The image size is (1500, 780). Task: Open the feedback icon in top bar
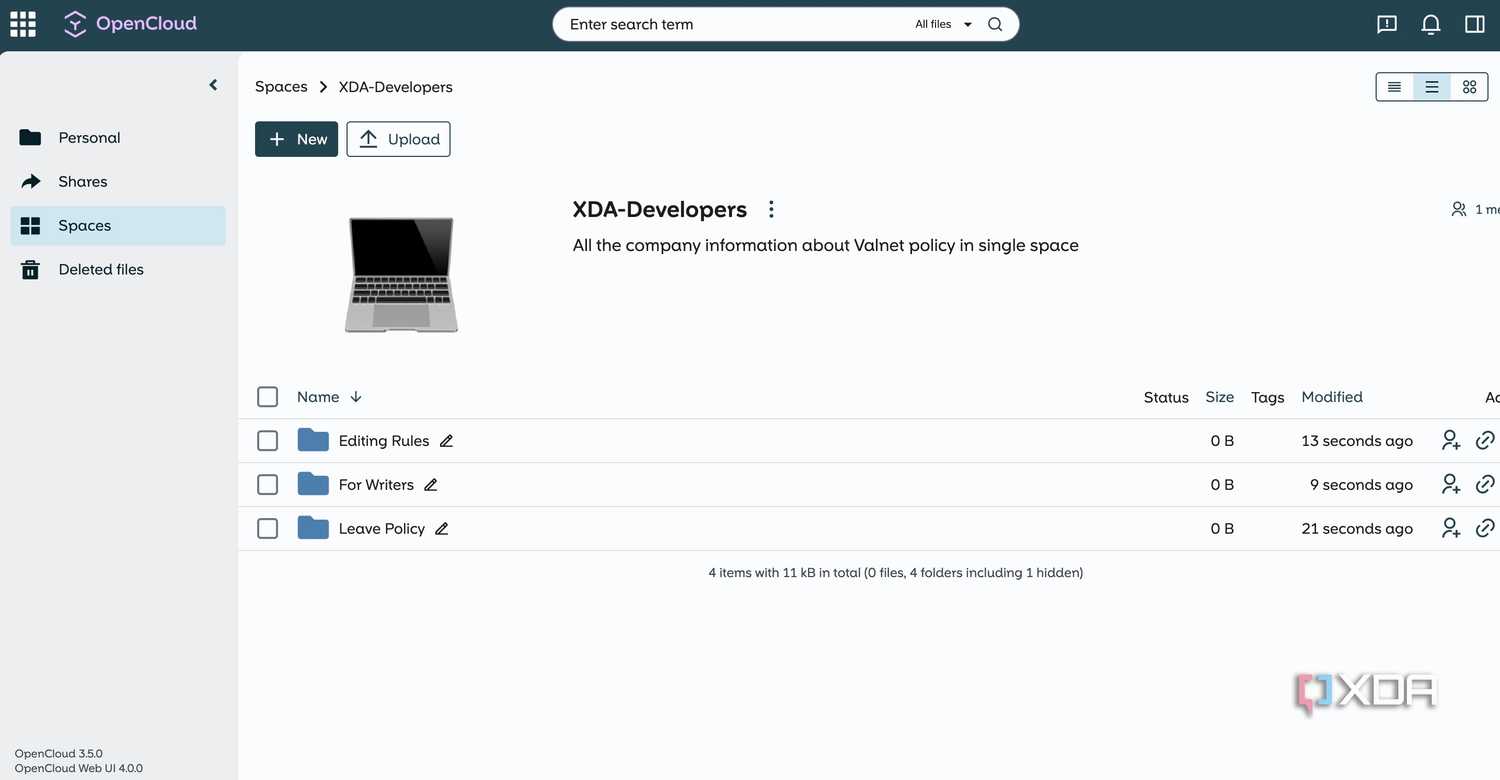point(1387,24)
